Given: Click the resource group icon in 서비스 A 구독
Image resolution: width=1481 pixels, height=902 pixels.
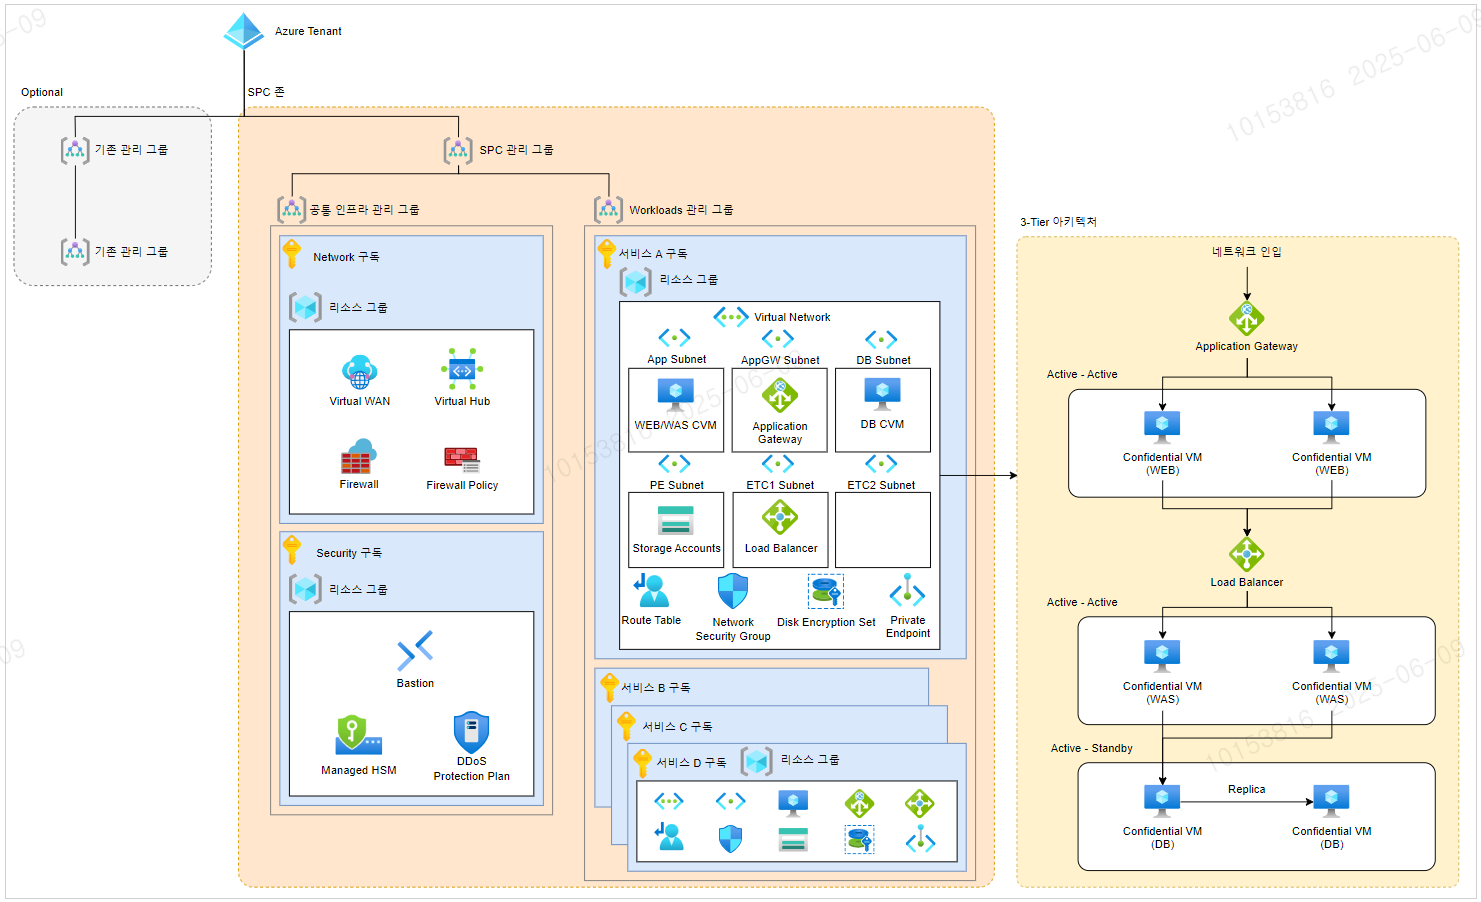Looking at the screenshot, I should (x=635, y=281).
